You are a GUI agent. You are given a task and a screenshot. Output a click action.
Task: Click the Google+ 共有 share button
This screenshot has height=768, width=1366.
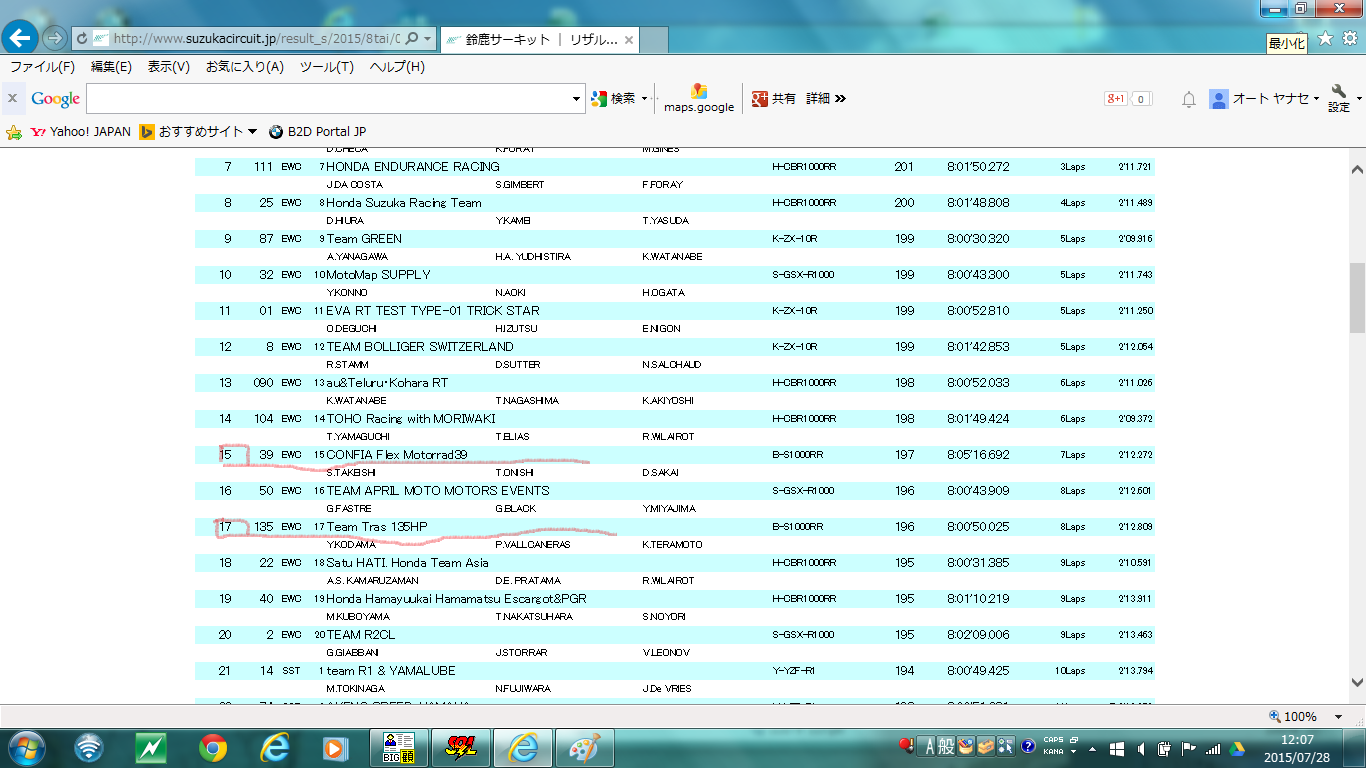774,98
